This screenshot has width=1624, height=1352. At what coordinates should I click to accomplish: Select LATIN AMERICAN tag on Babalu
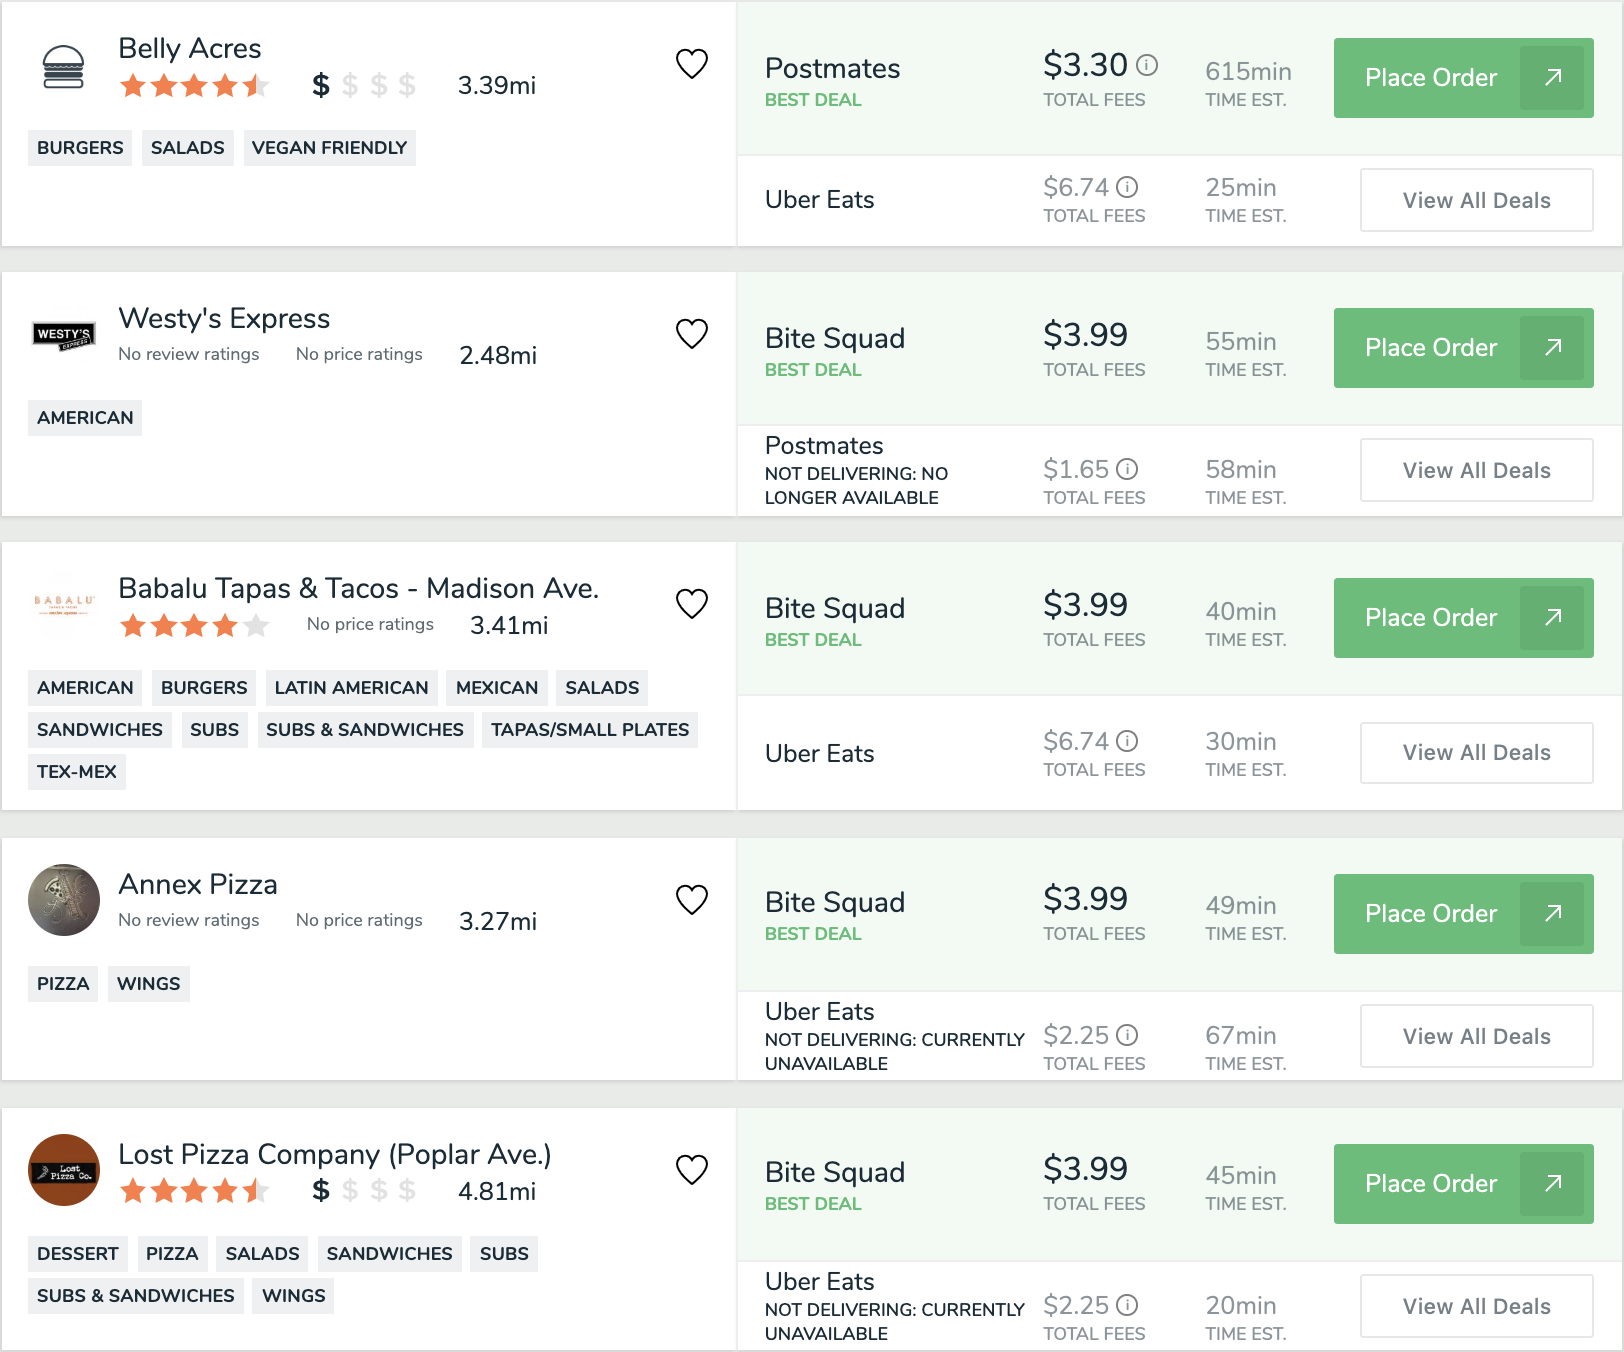pyautogui.click(x=351, y=688)
